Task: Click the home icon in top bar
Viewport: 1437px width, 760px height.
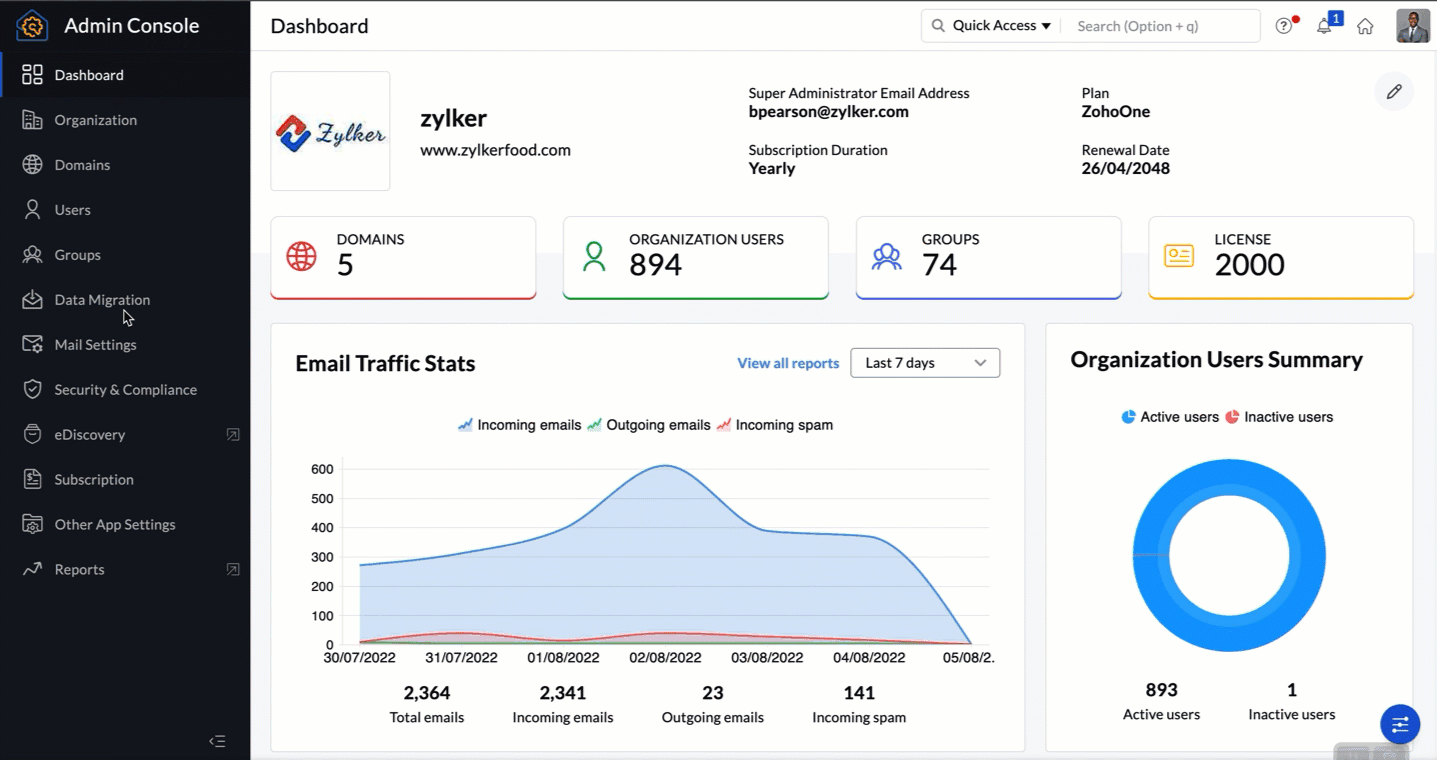Action: [1365, 27]
